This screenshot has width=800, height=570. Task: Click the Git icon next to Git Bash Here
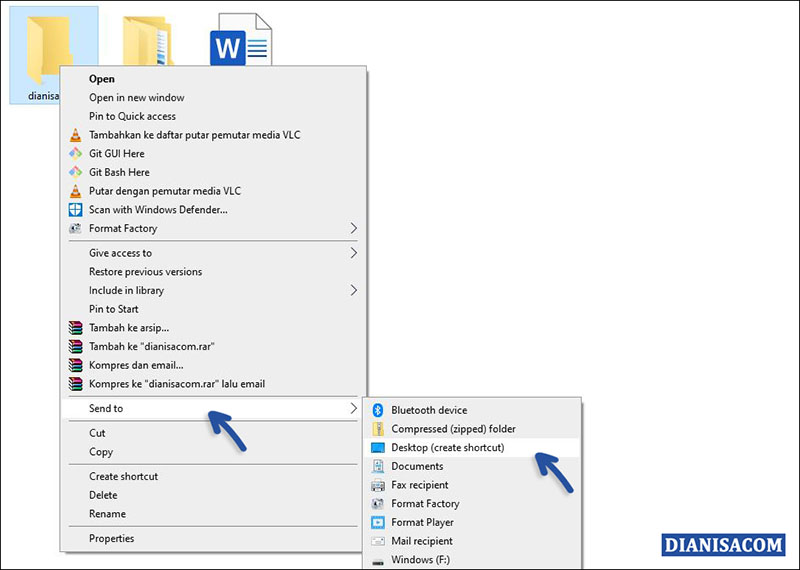pos(76,172)
